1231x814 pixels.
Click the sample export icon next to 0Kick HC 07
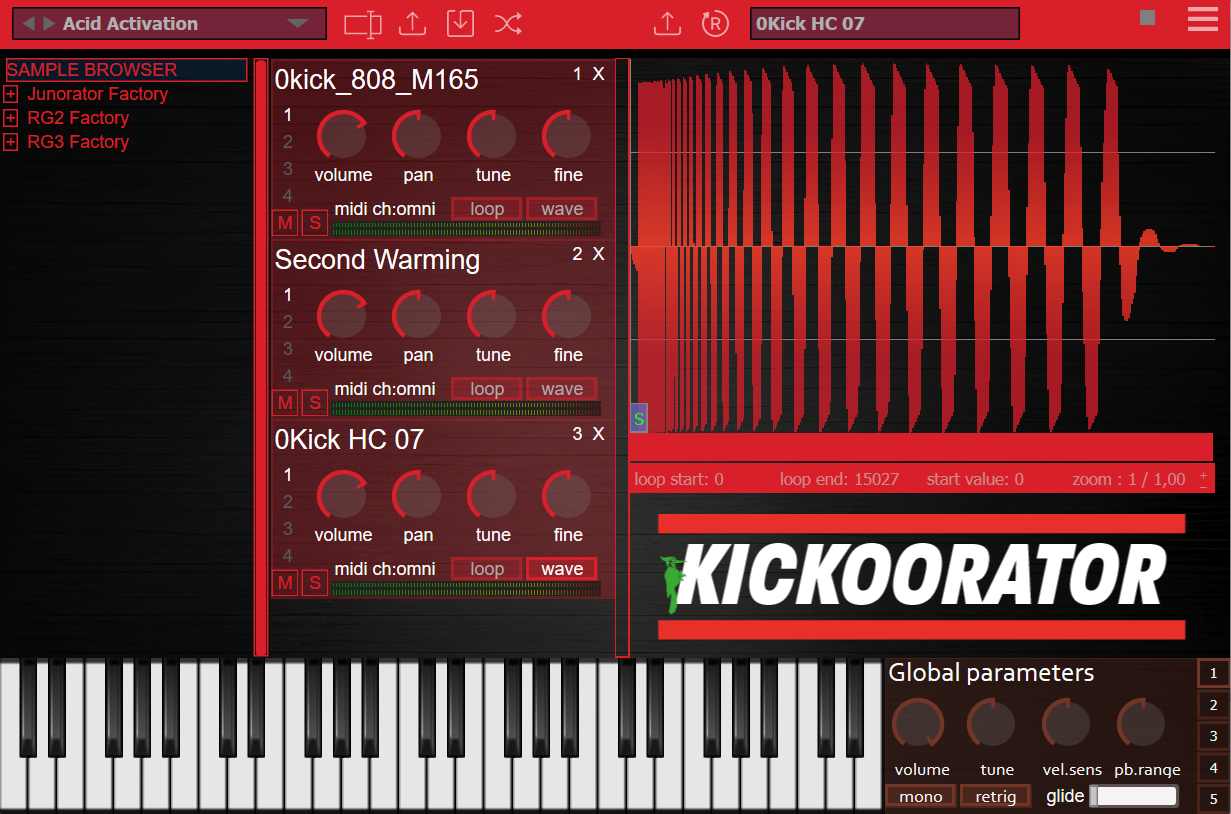pos(669,24)
